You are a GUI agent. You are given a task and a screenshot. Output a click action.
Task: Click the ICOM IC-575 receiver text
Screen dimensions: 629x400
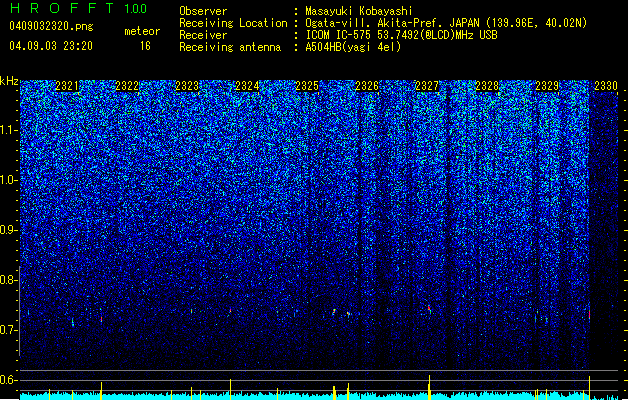tap(401, 35)
